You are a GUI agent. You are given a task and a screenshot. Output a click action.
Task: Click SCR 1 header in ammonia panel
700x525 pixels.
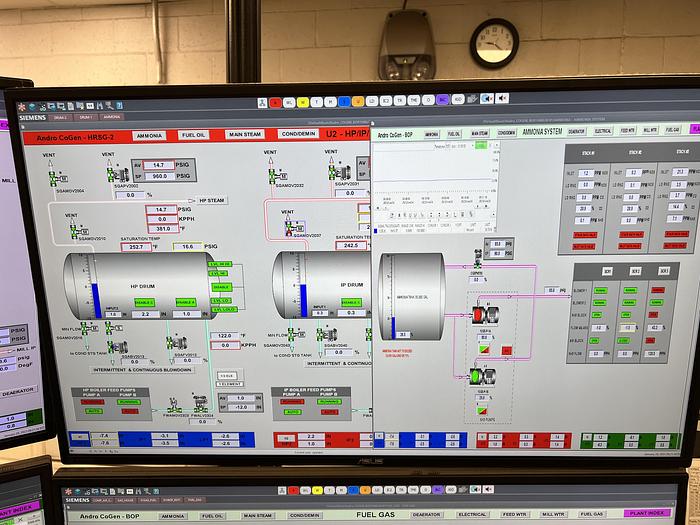tap(607, 271)
